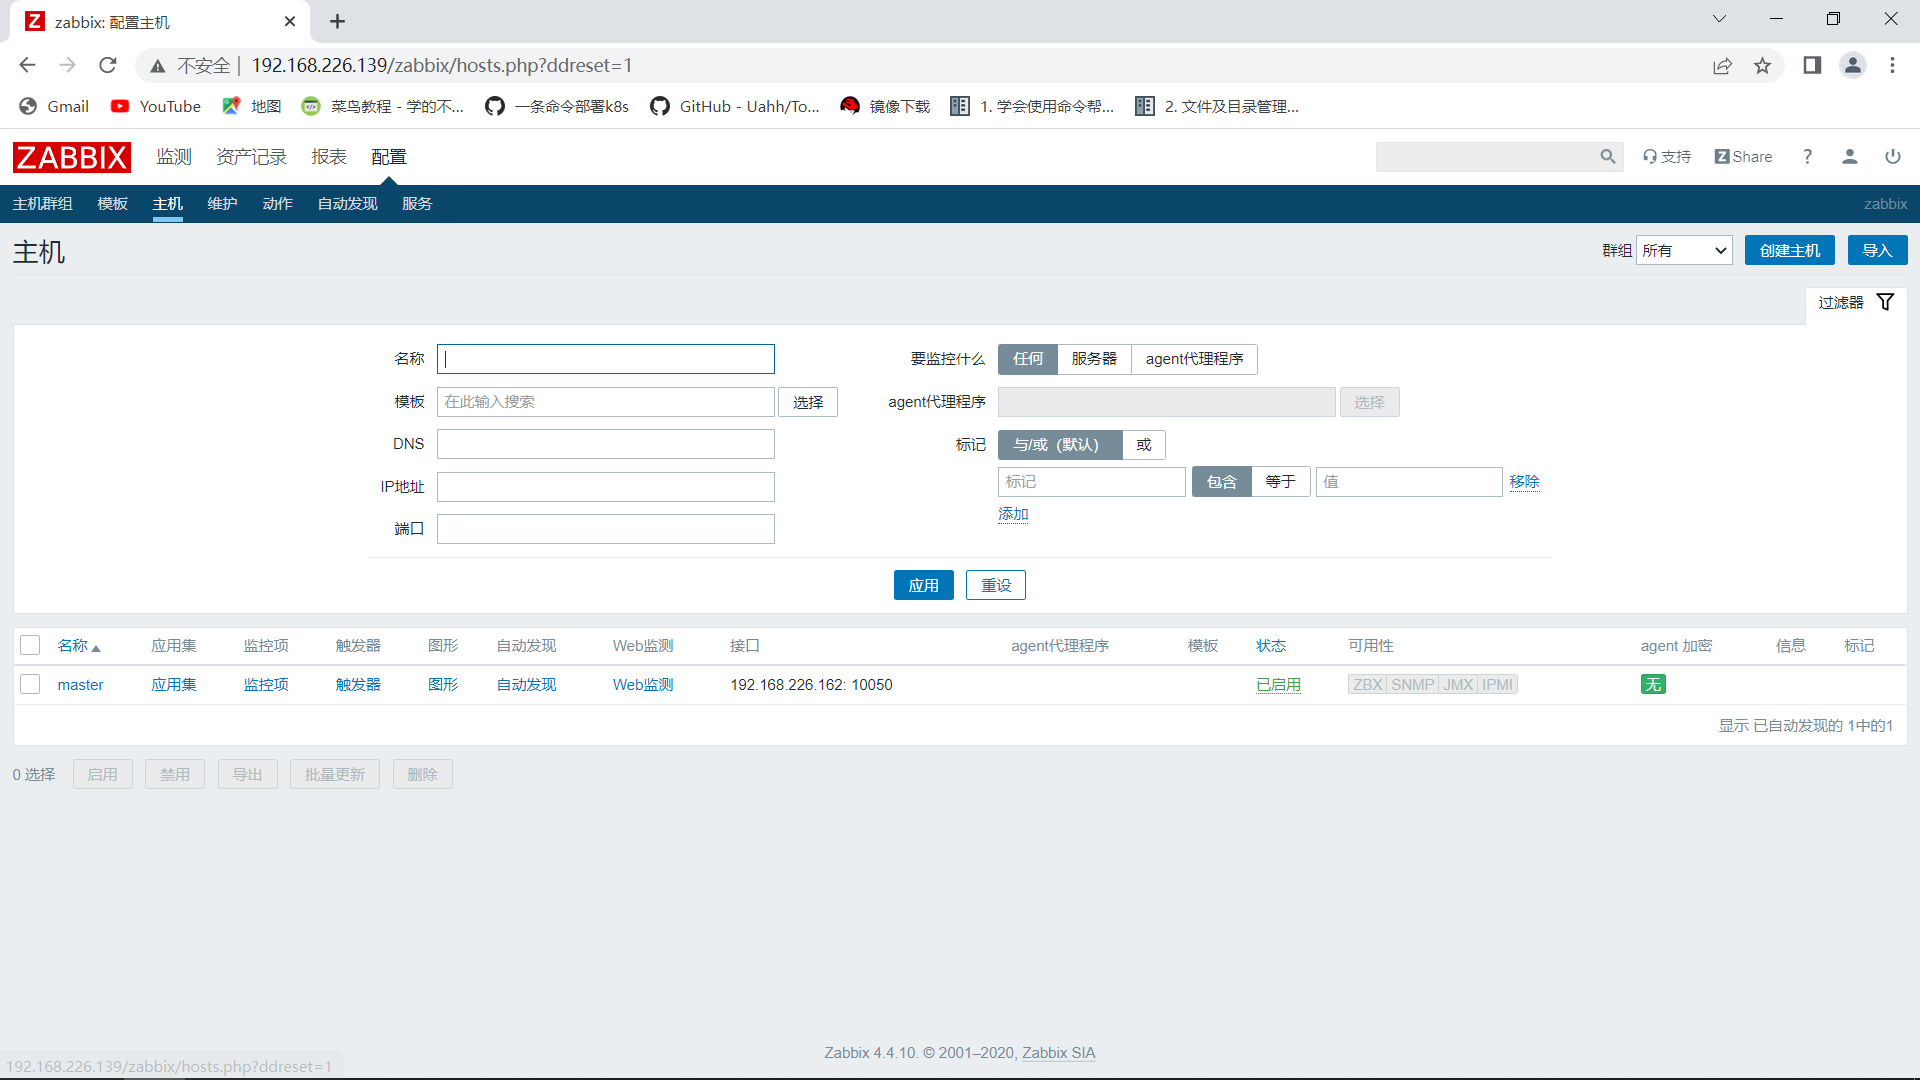This screenshot has height=1080, width=1920.
Task: Click the search magnifier icon in header
Action: point(1607,157)
